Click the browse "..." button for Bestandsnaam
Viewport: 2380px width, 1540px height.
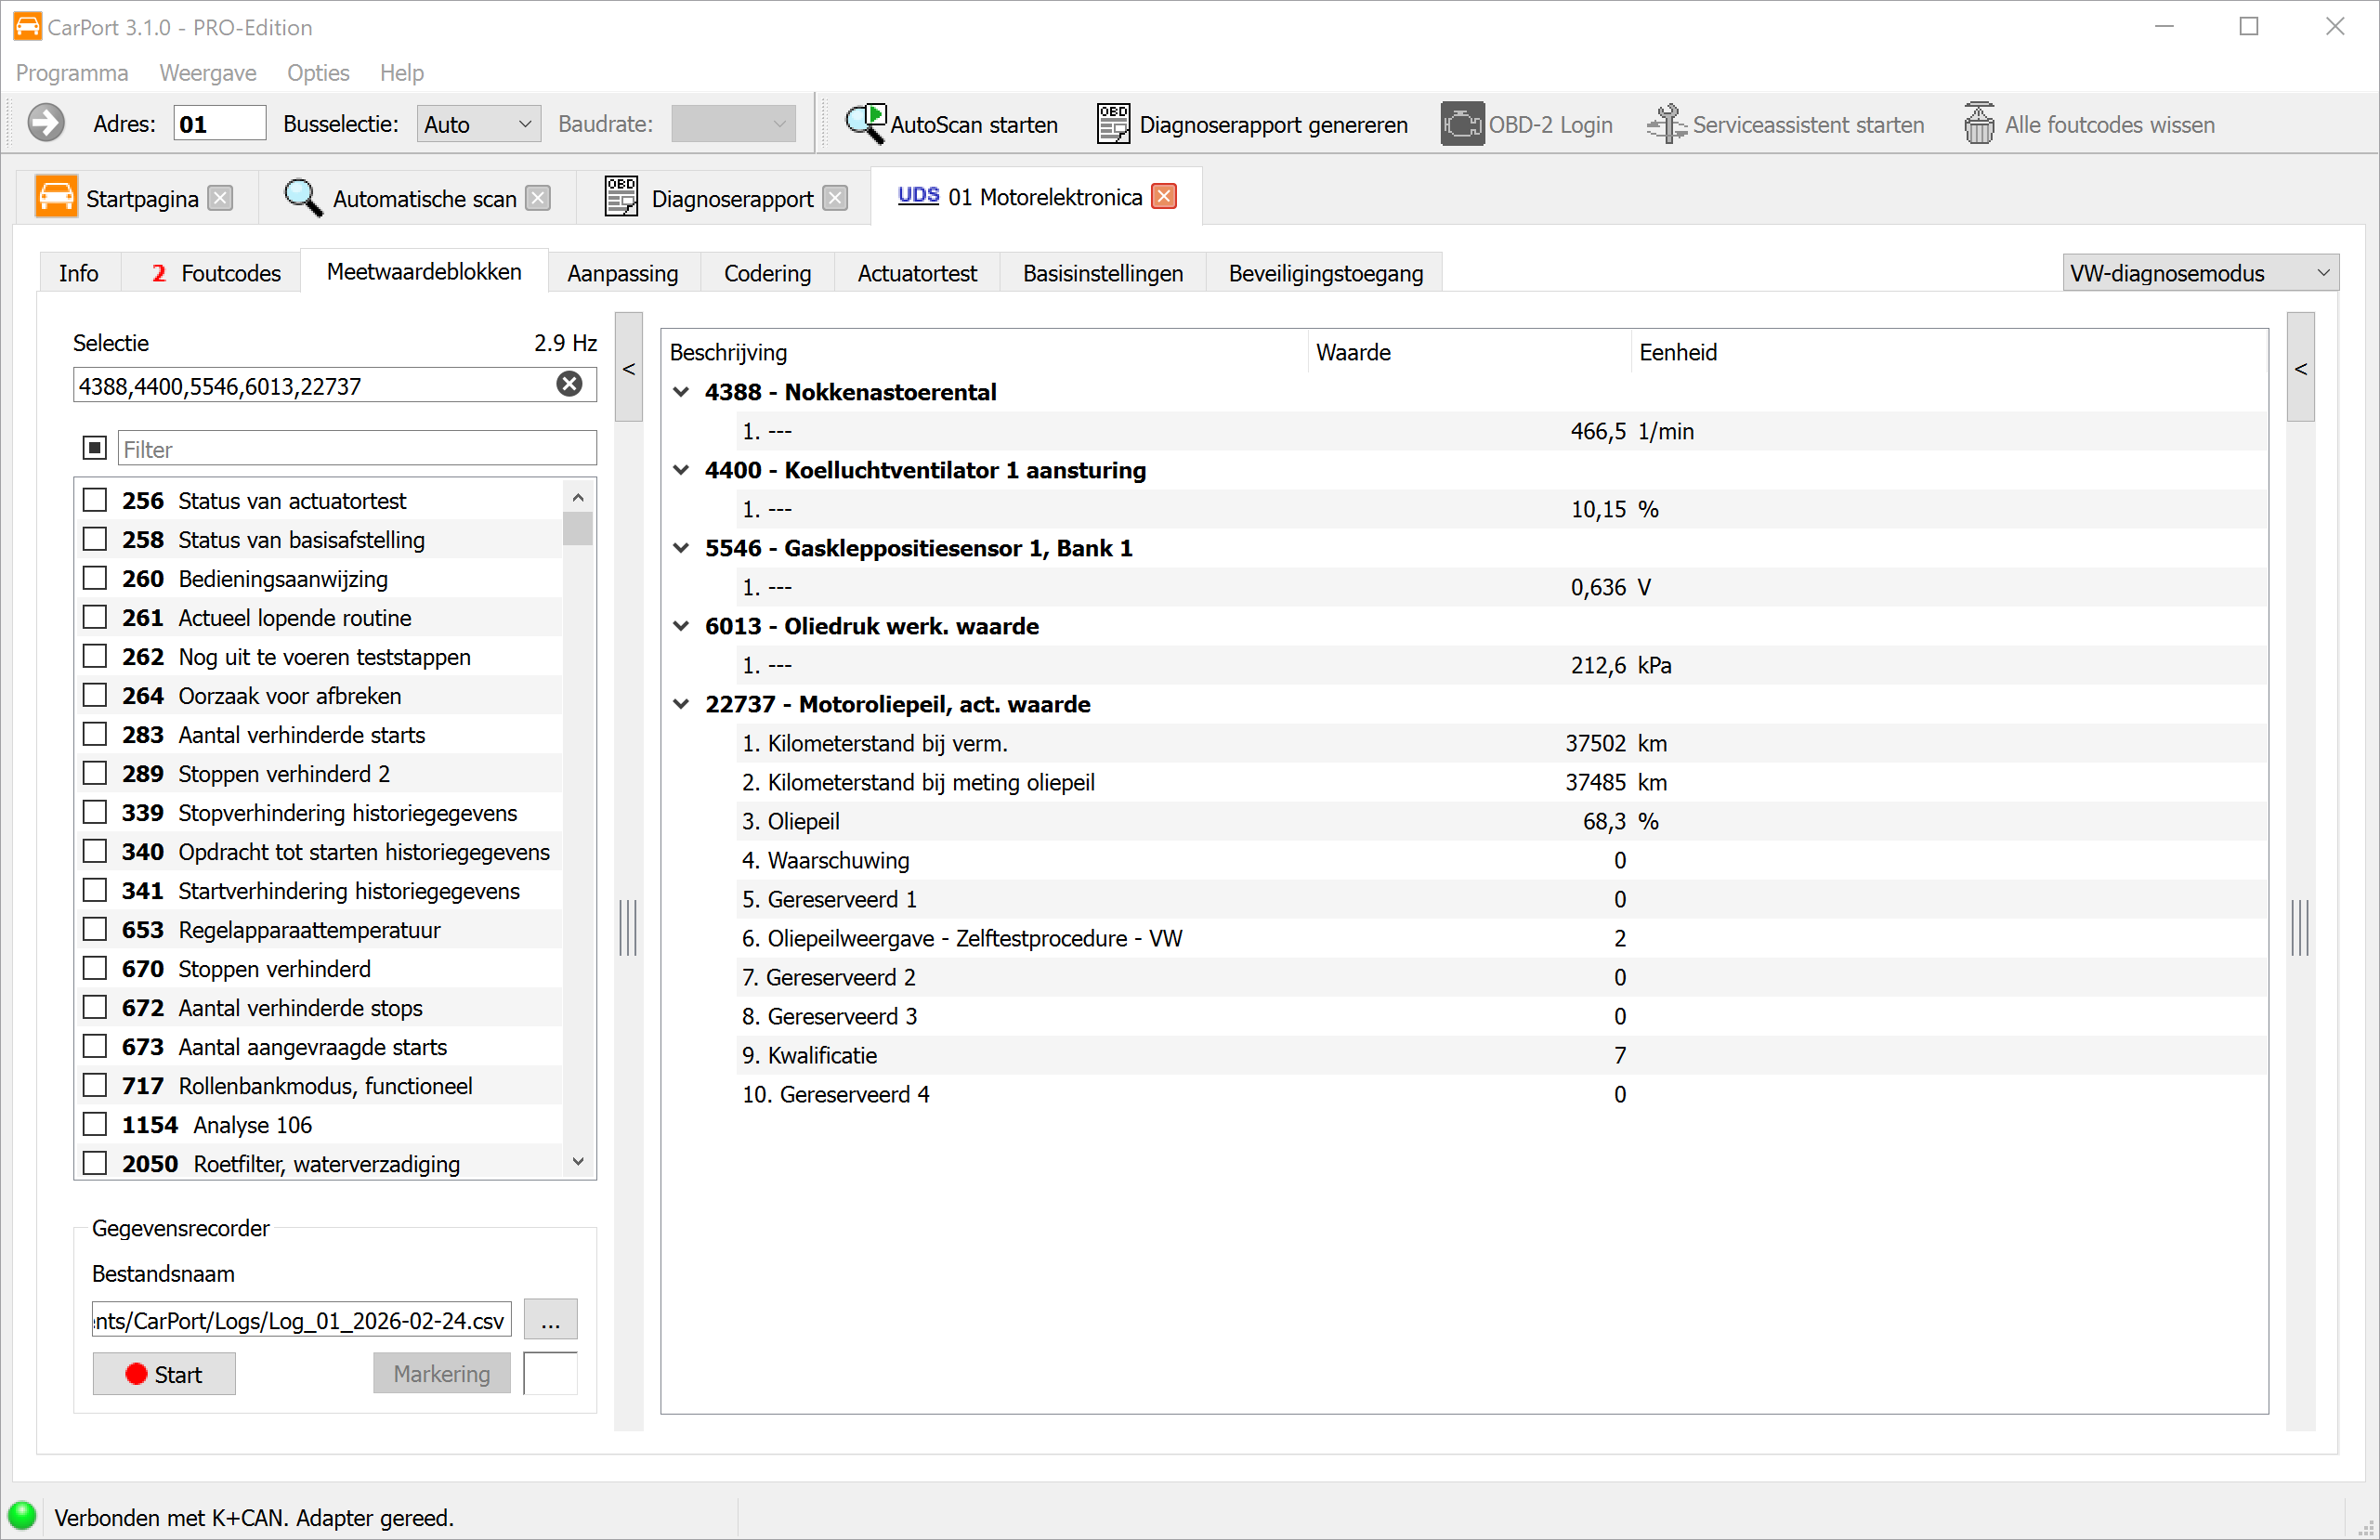tap(550, 1320)
